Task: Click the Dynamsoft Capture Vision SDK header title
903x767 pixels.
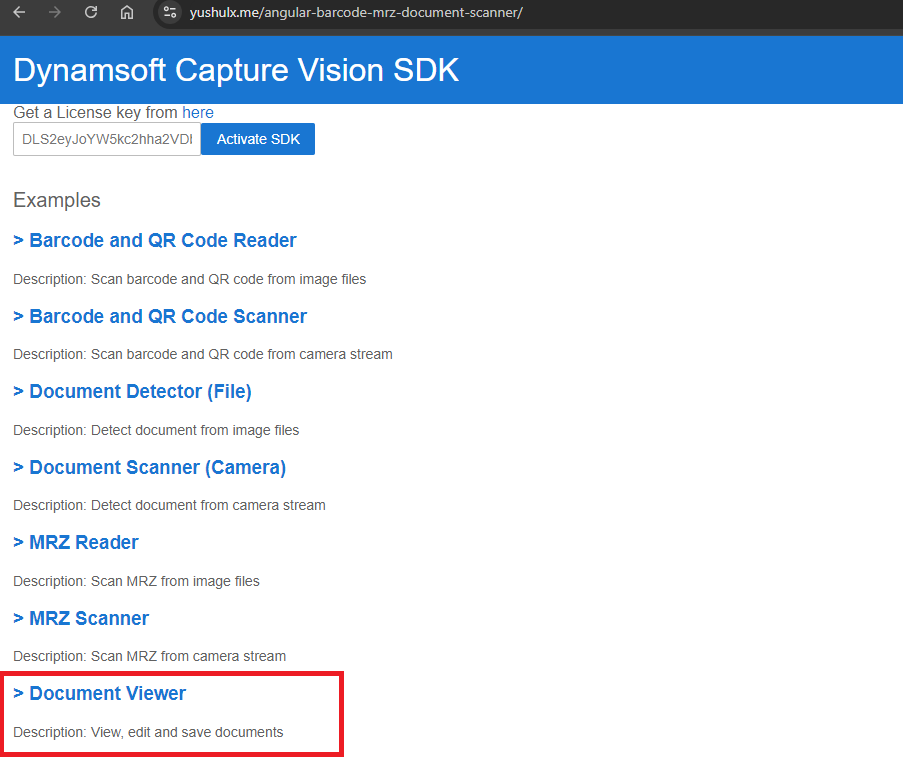Action: coord(236,70)
